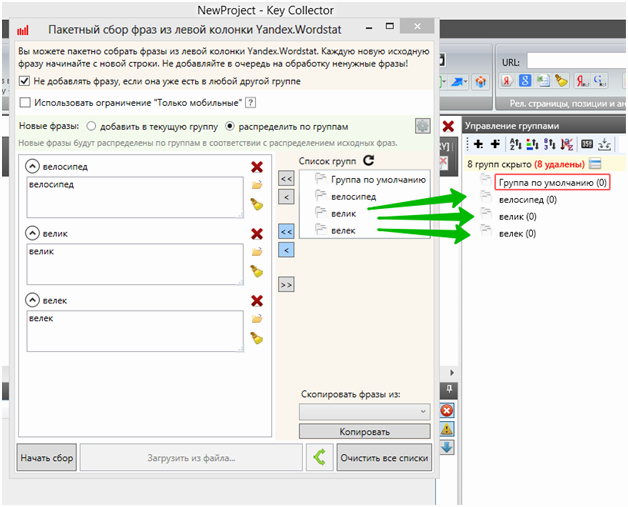Refresh the Список групп list
Viewport: 628px width, 507px height.
pos(368,161)
